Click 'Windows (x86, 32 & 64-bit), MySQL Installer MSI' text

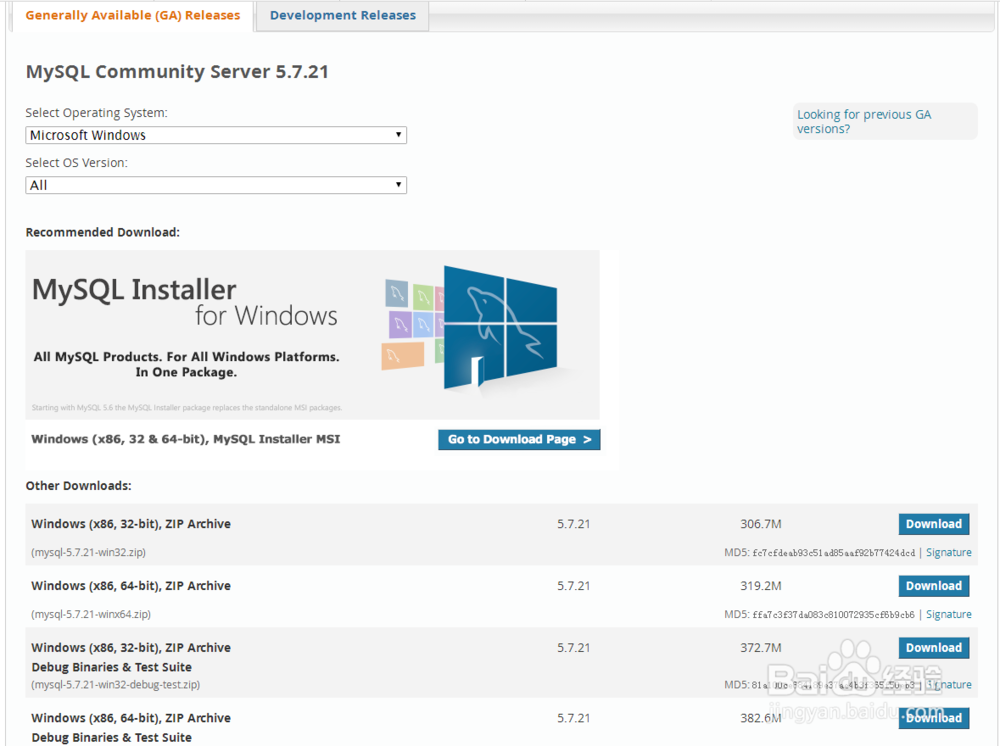(x=186, y=439)
